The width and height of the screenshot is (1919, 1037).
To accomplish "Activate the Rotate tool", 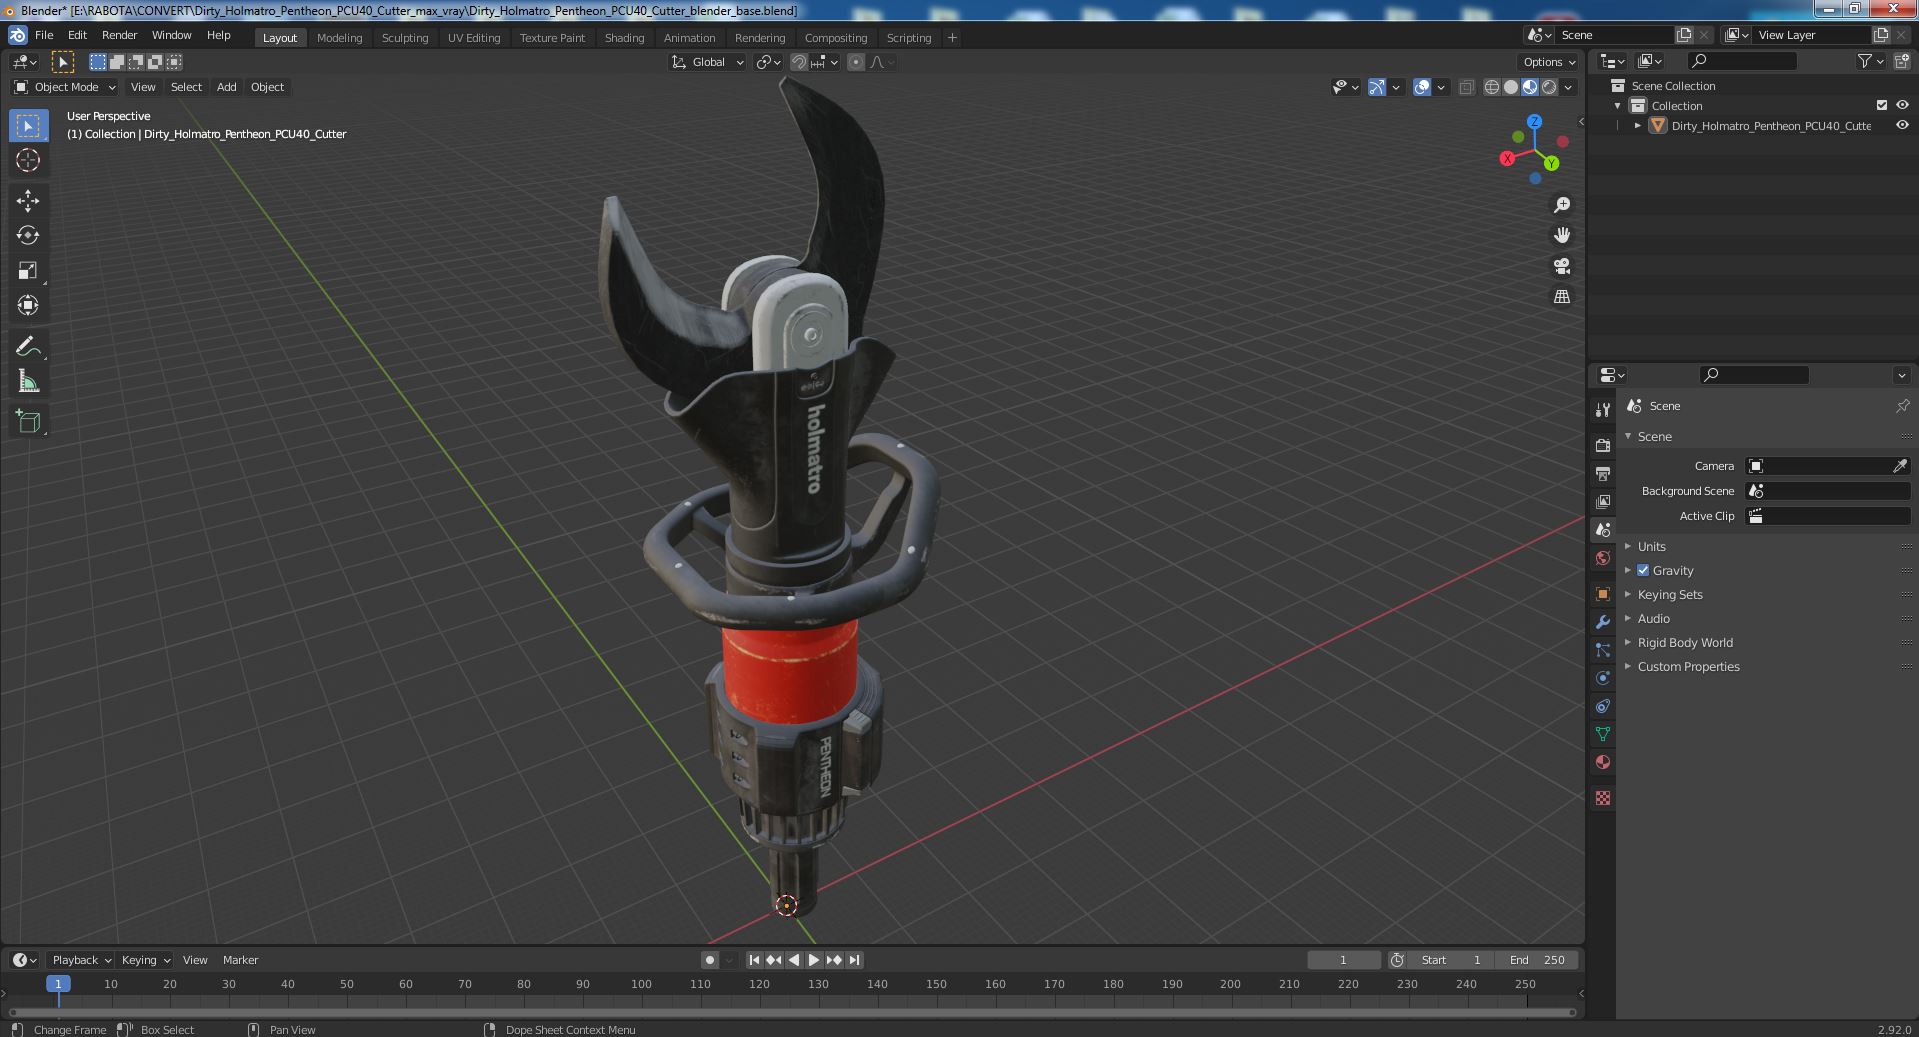I will point(28,235).
